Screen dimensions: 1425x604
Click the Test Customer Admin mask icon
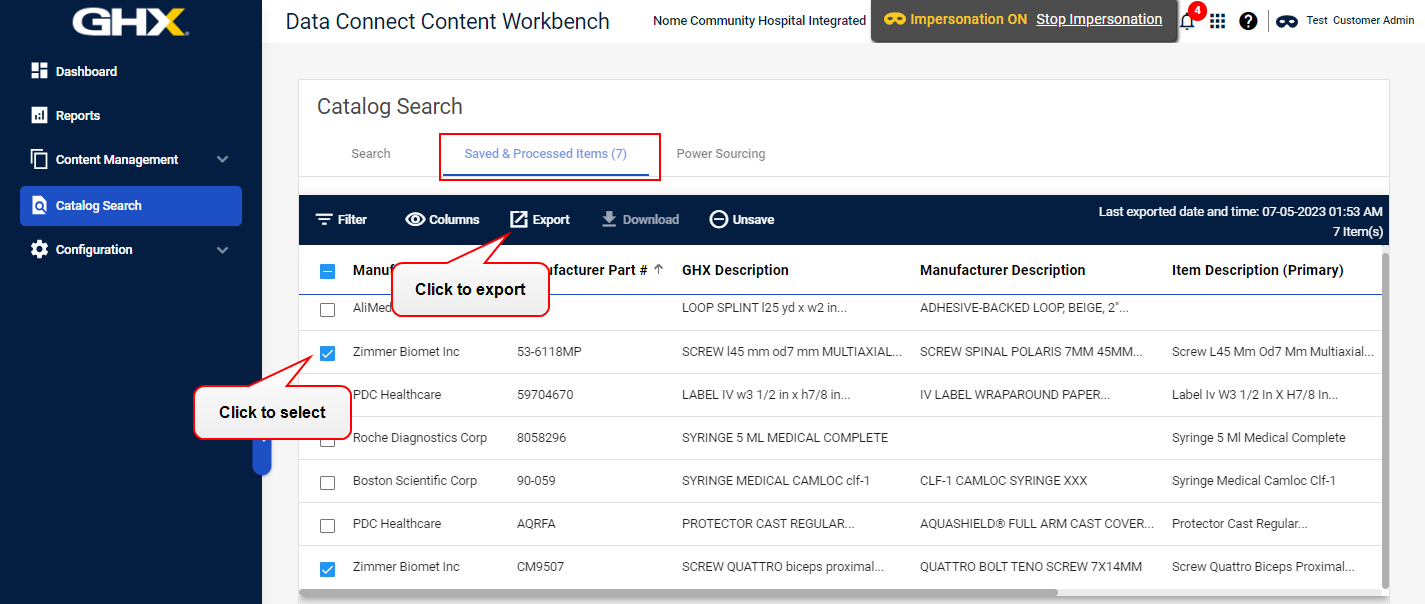click(x=1287, y=21)
